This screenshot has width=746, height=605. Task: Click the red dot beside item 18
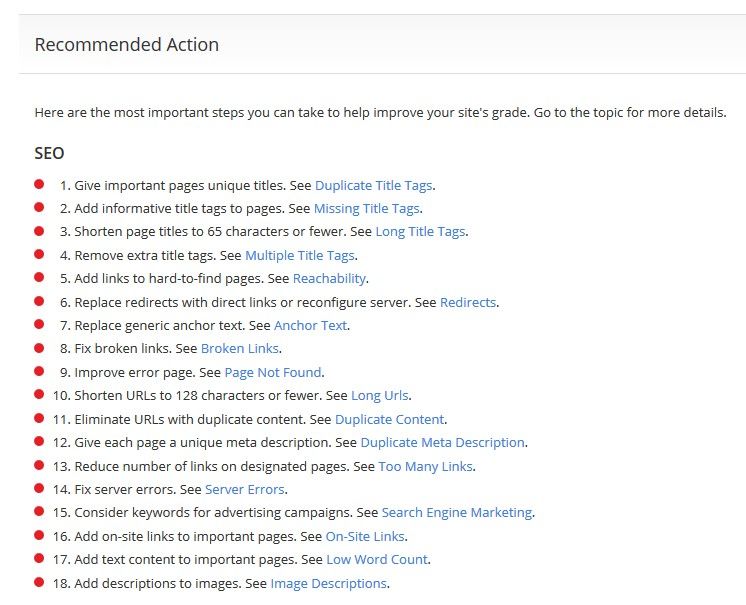click(39, 582)
